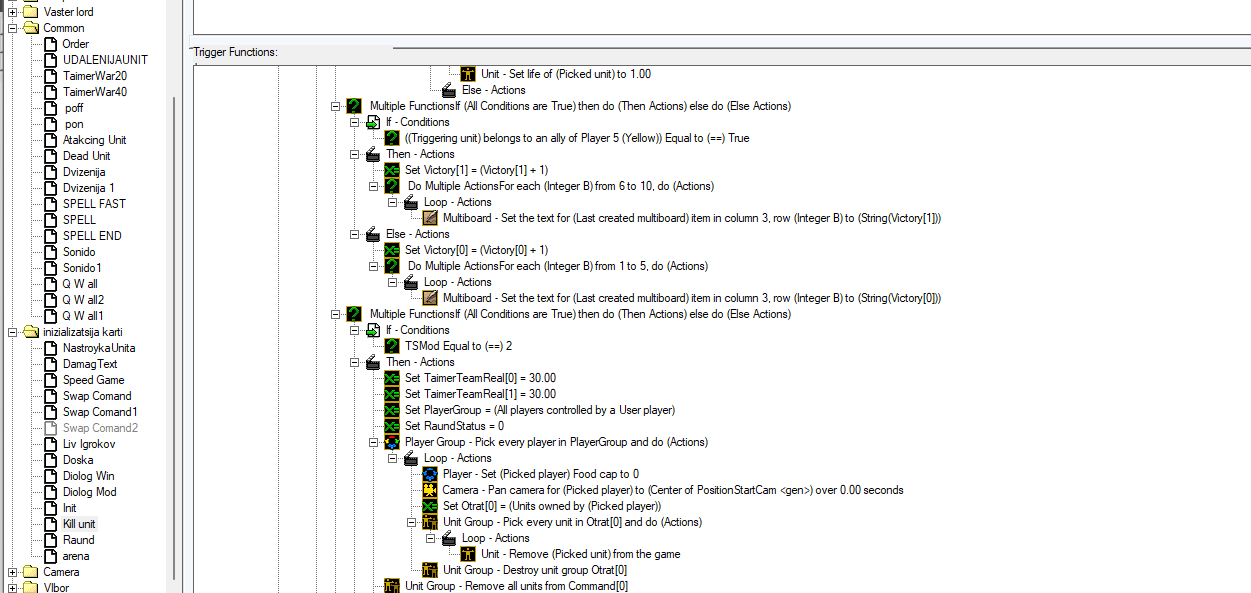
Task: Click variable icon of Set RaundStatus action
Action: pos(392,426)
